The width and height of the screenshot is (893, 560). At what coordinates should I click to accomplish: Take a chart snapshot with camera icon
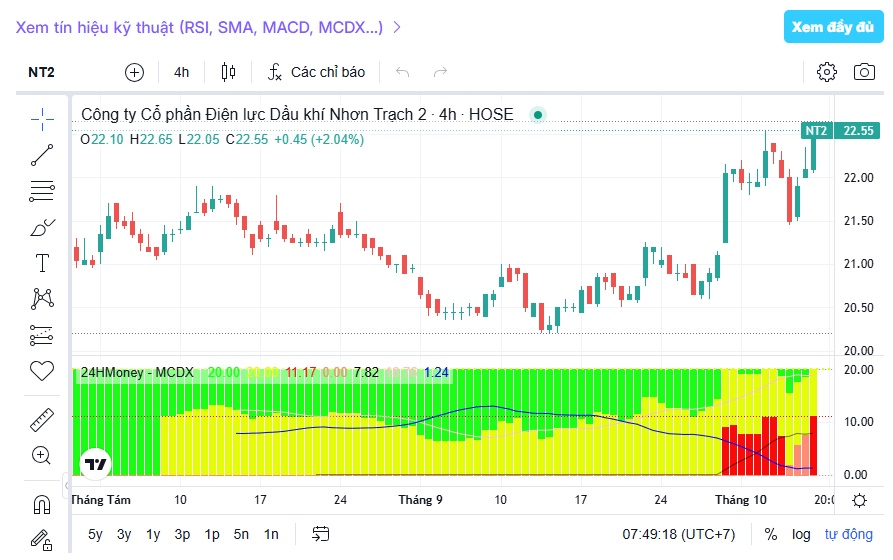864,72
